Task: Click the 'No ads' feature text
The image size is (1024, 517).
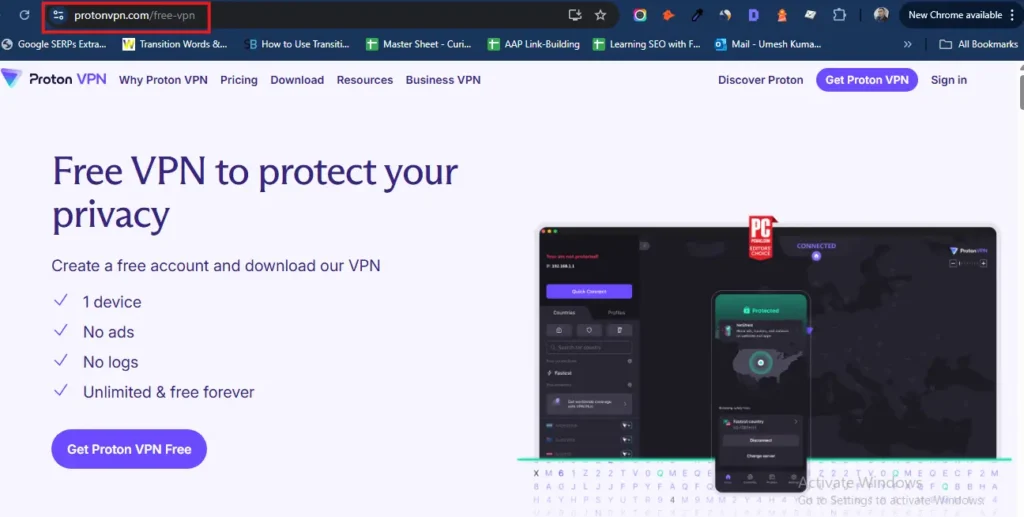Action: point(108,332)
